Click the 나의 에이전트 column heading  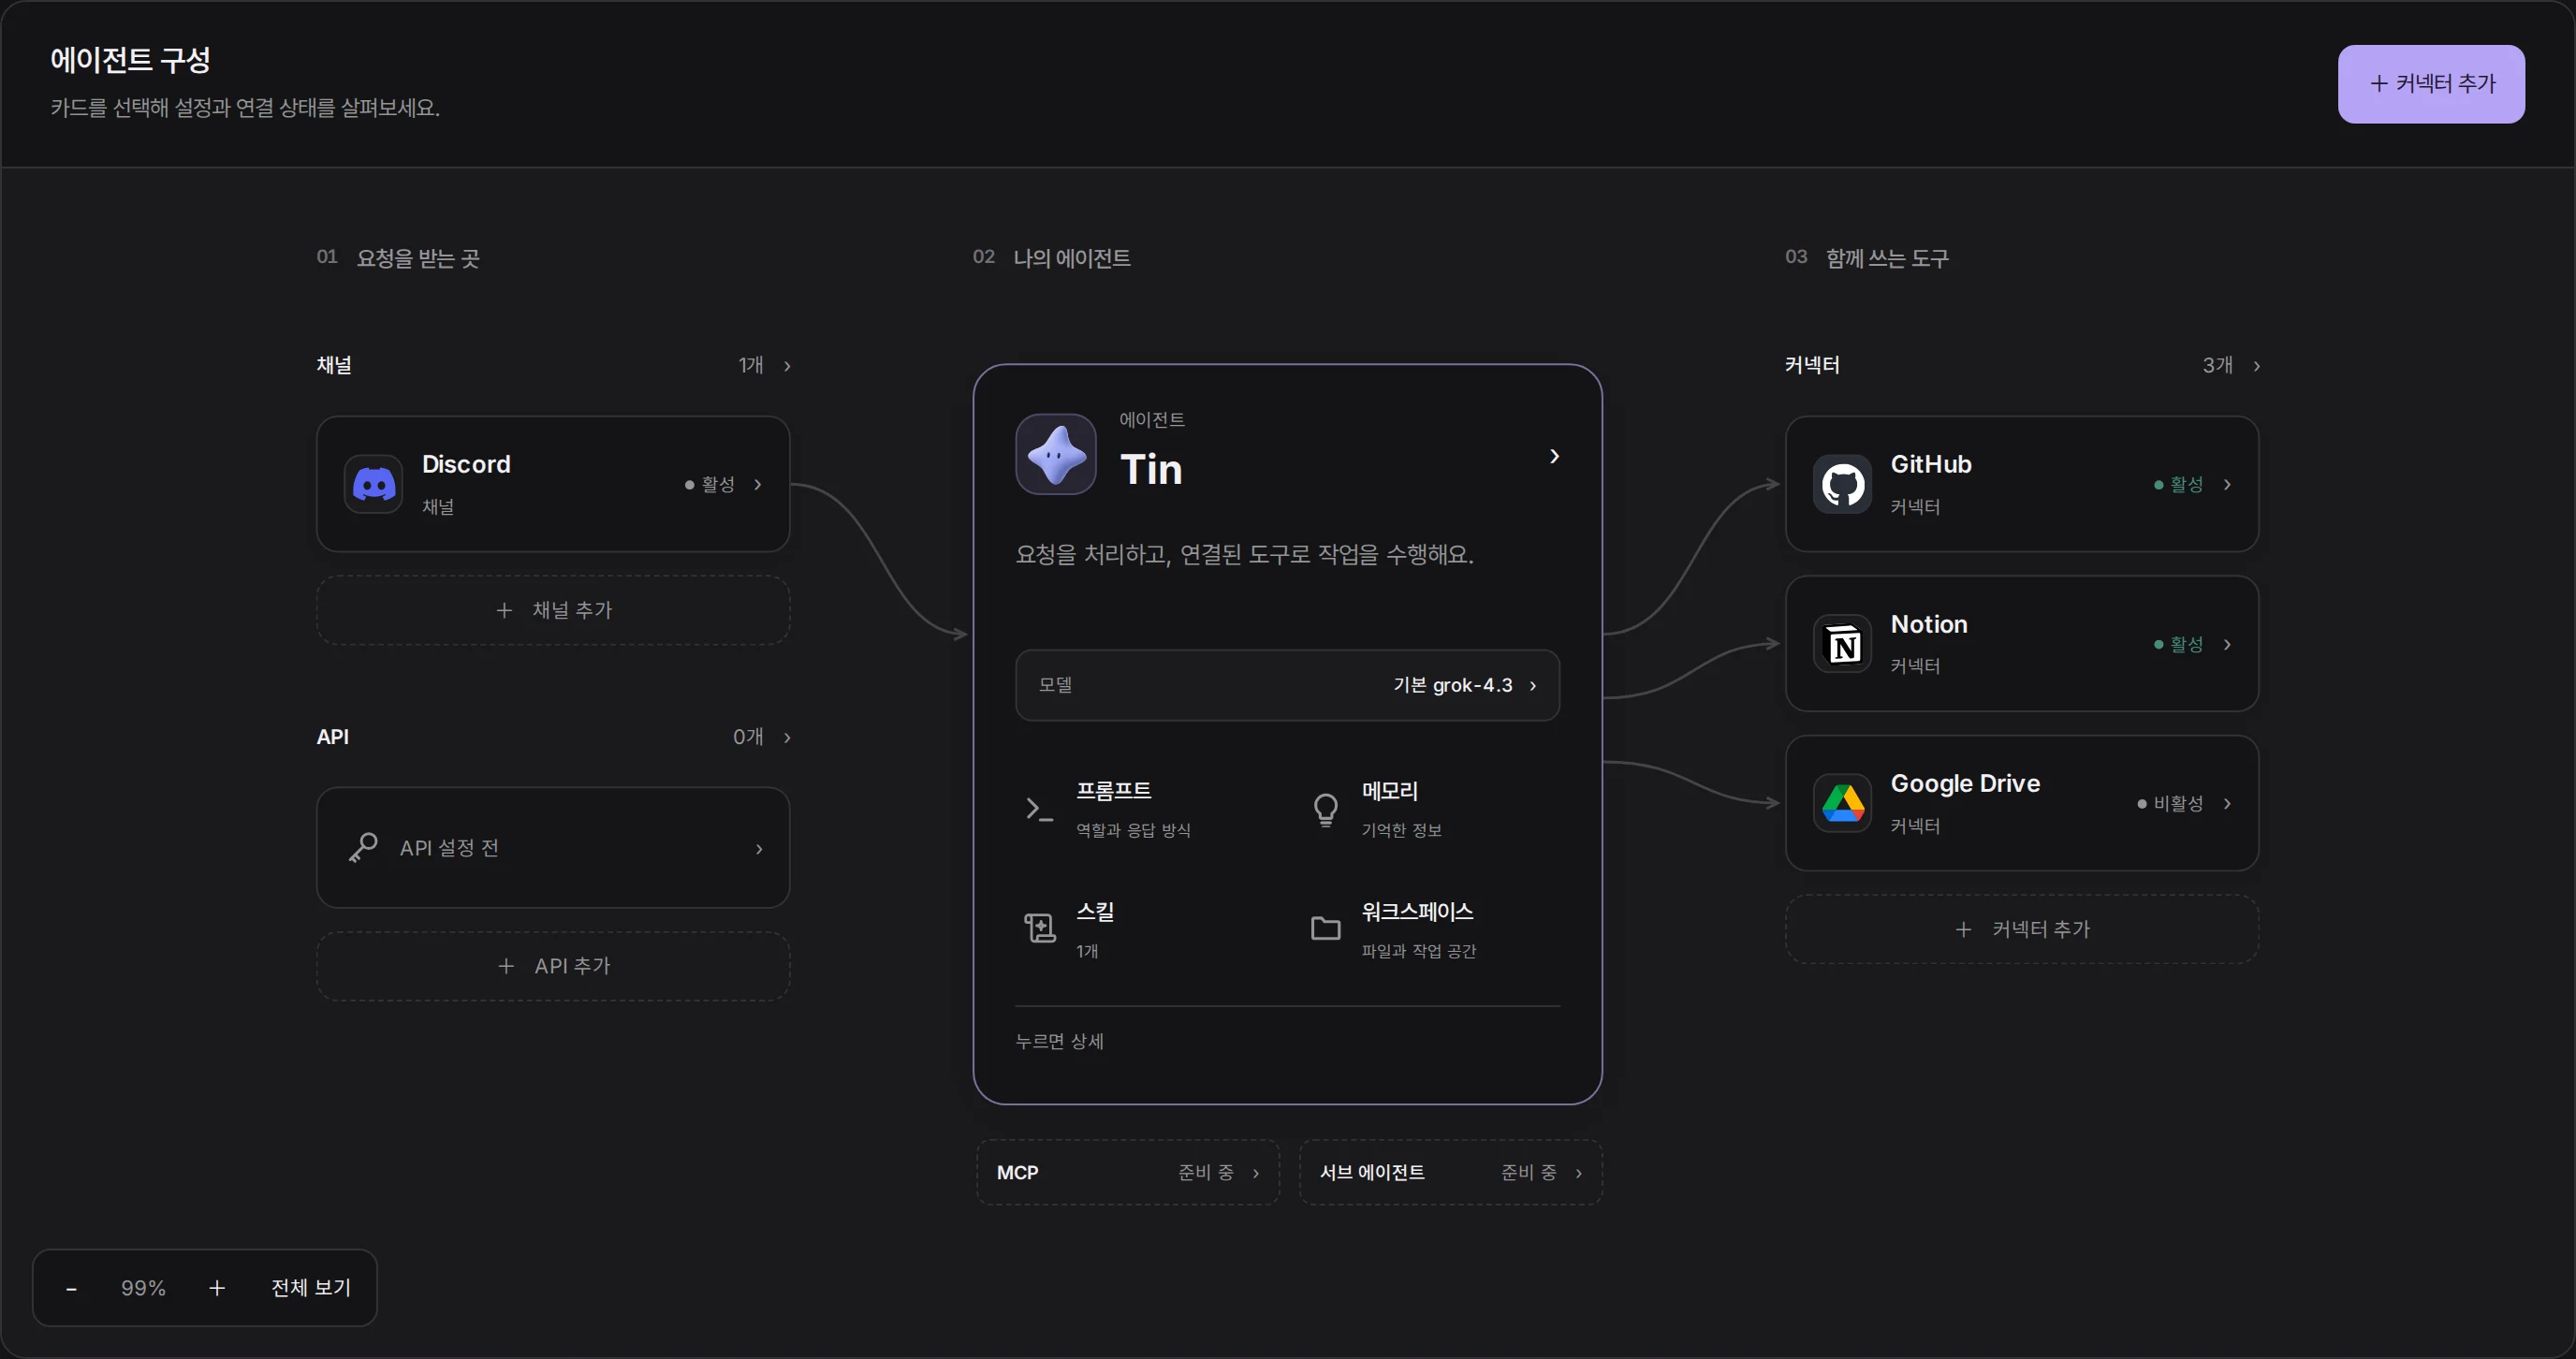(1072, 259)
